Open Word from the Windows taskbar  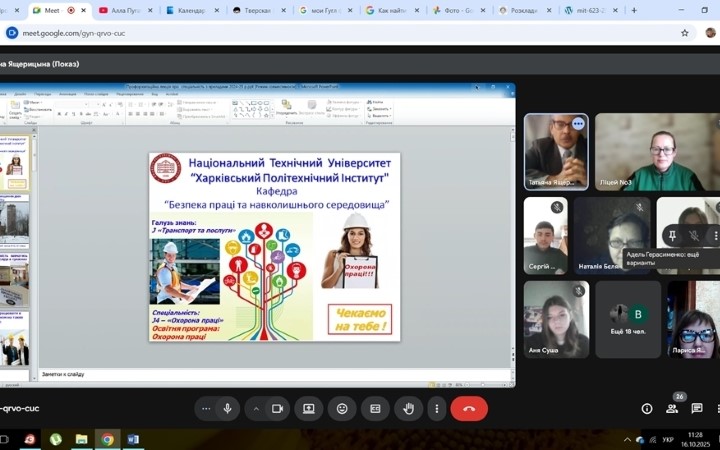coord(132,439)
